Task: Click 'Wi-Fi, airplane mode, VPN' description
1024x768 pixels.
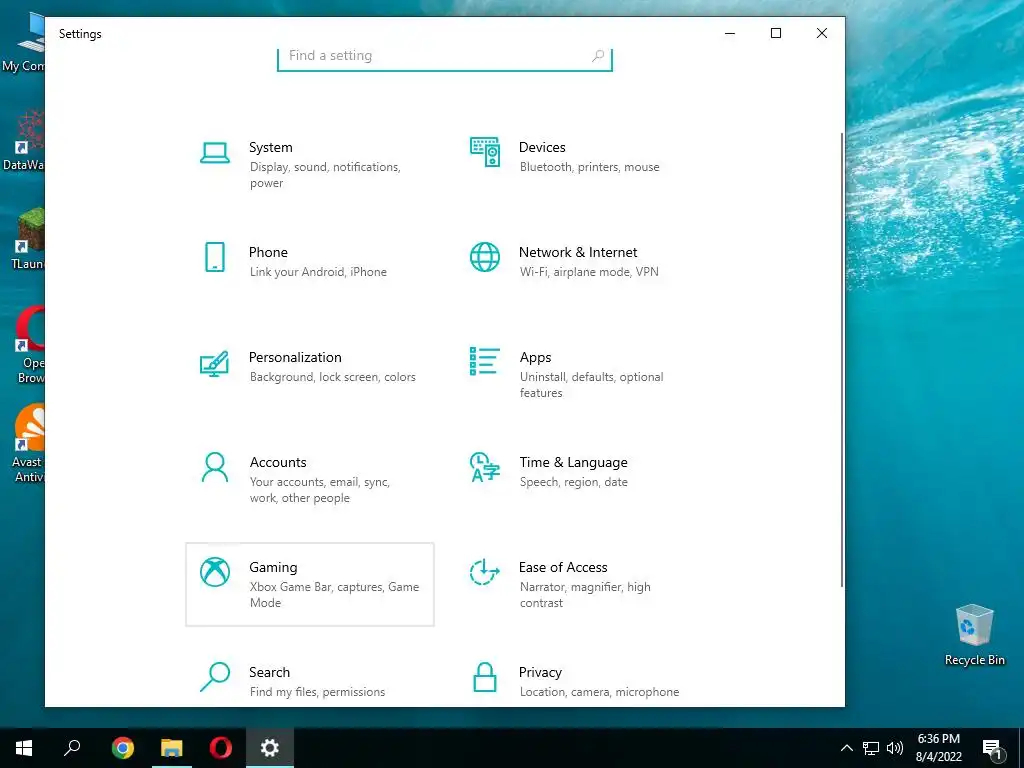Action: [x=589, y=272]
